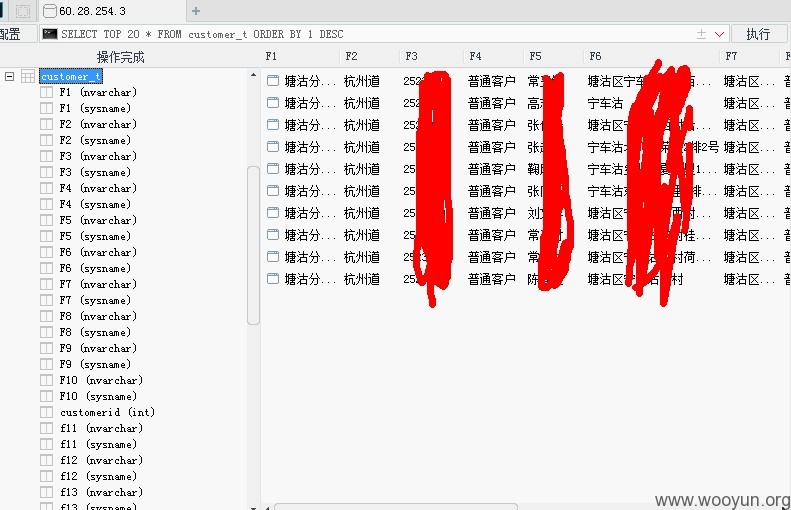791x510 pixels.
Task: Select the F5 (nvarchar) column in tree
Action: pos(98,221)
